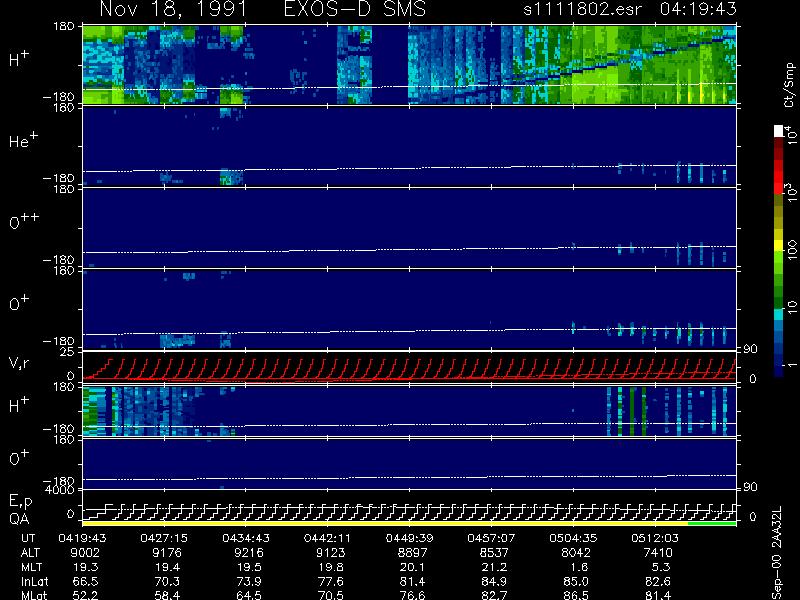Select the He+ panel label

coord(23,140)
